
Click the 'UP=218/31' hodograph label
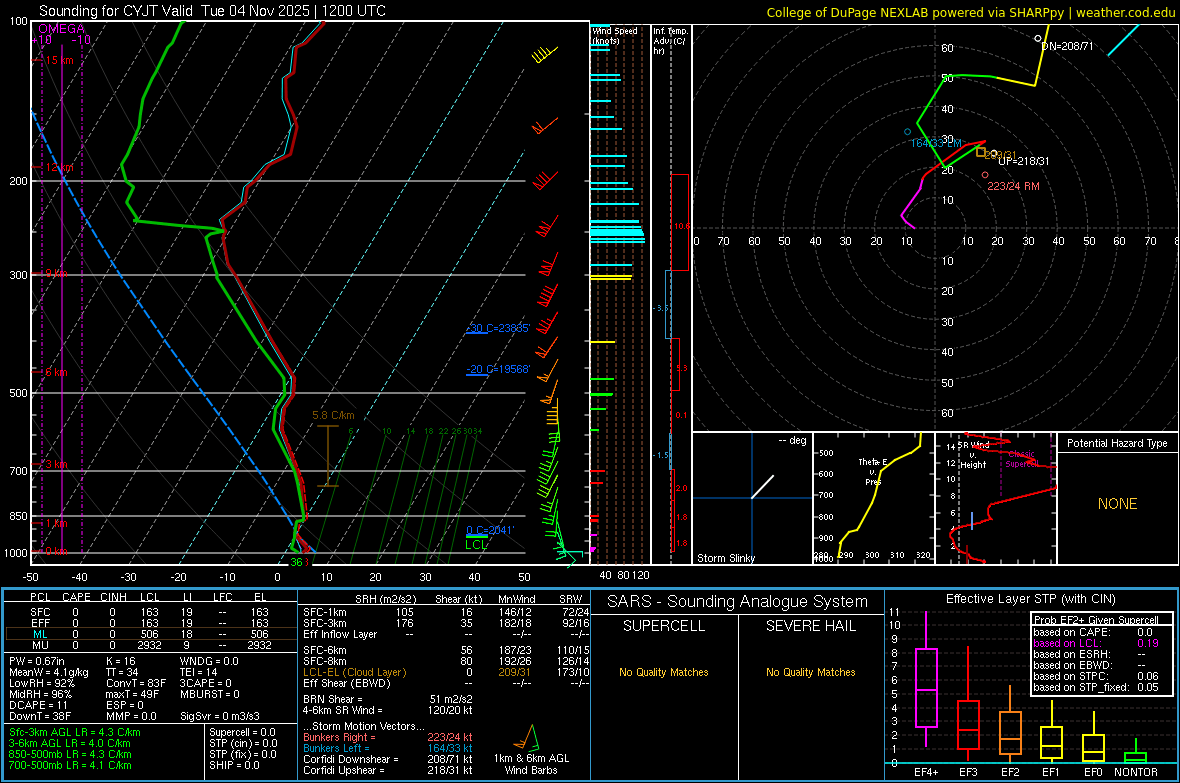(1023, 161)
